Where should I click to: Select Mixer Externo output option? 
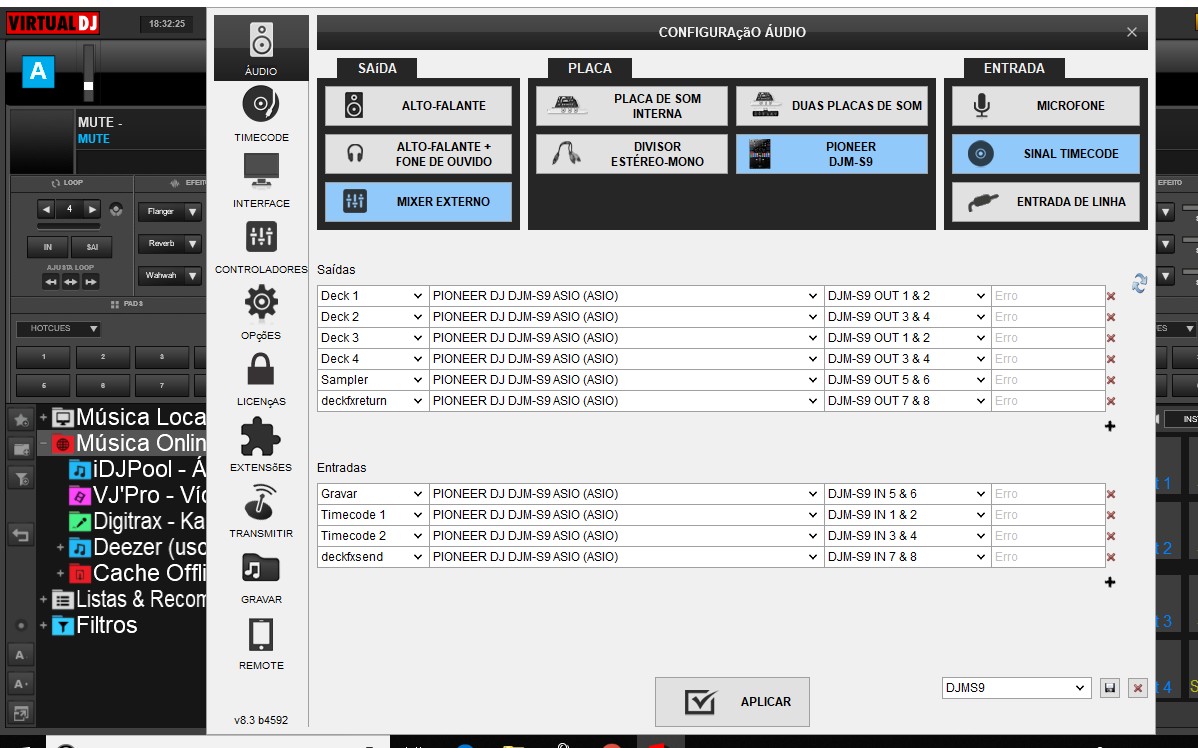(418, 202)
